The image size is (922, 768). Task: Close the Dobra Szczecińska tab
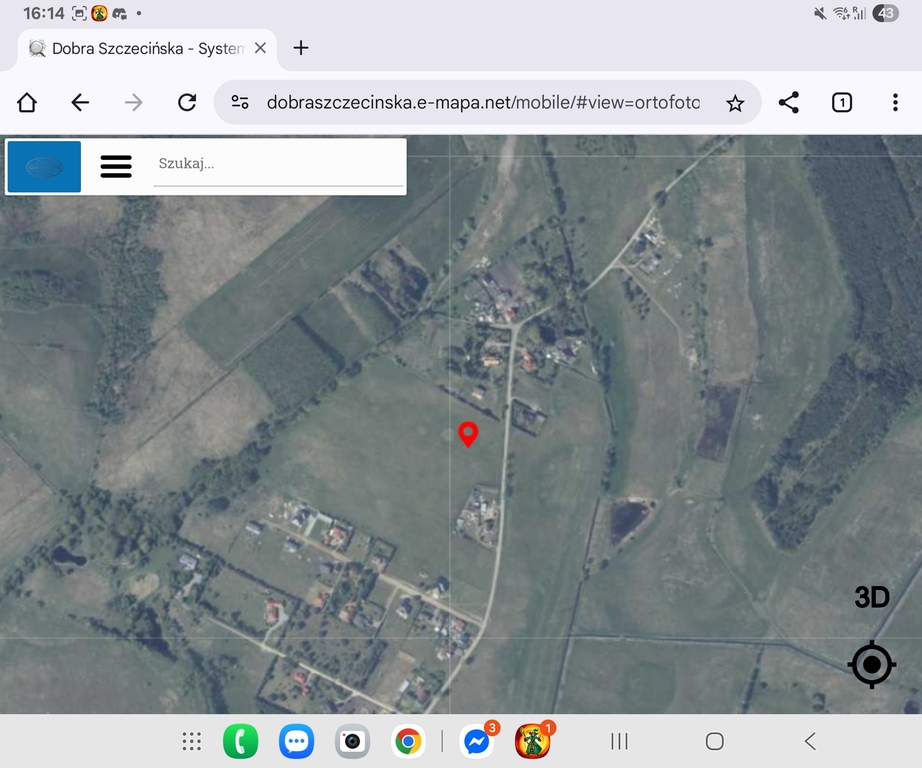(x=260, y=48)
